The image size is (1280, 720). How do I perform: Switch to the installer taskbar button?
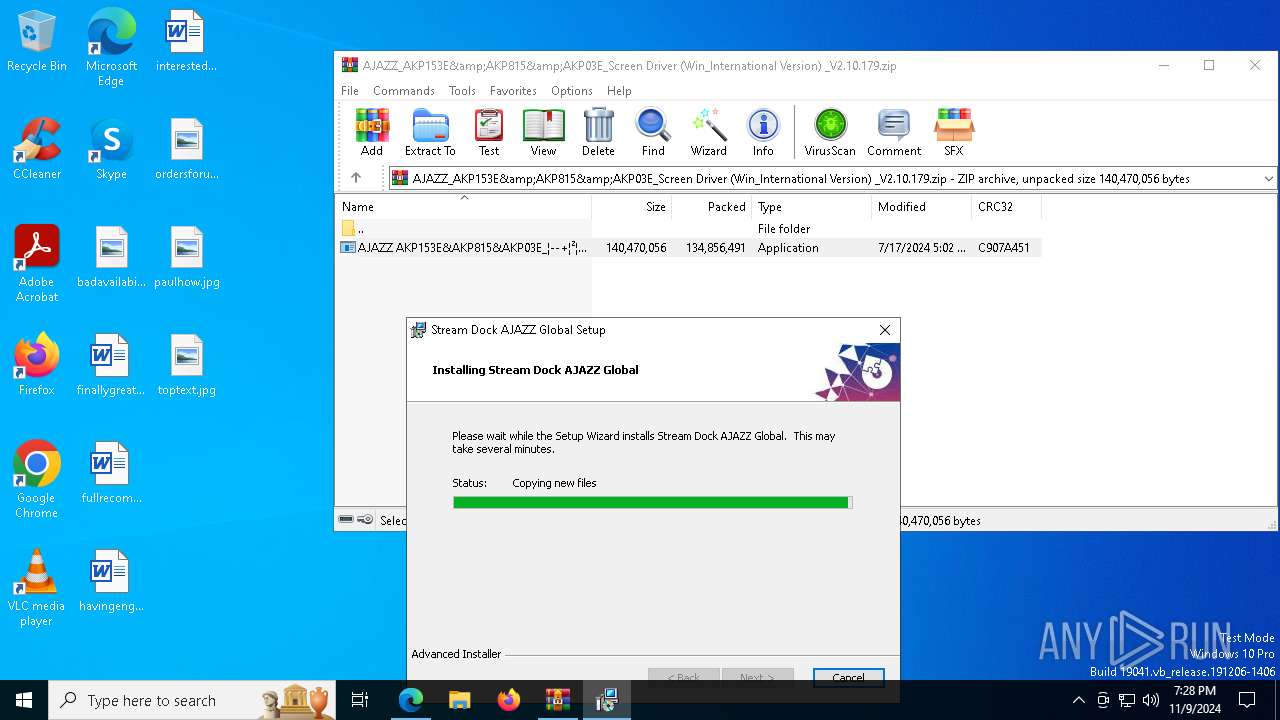606,700
